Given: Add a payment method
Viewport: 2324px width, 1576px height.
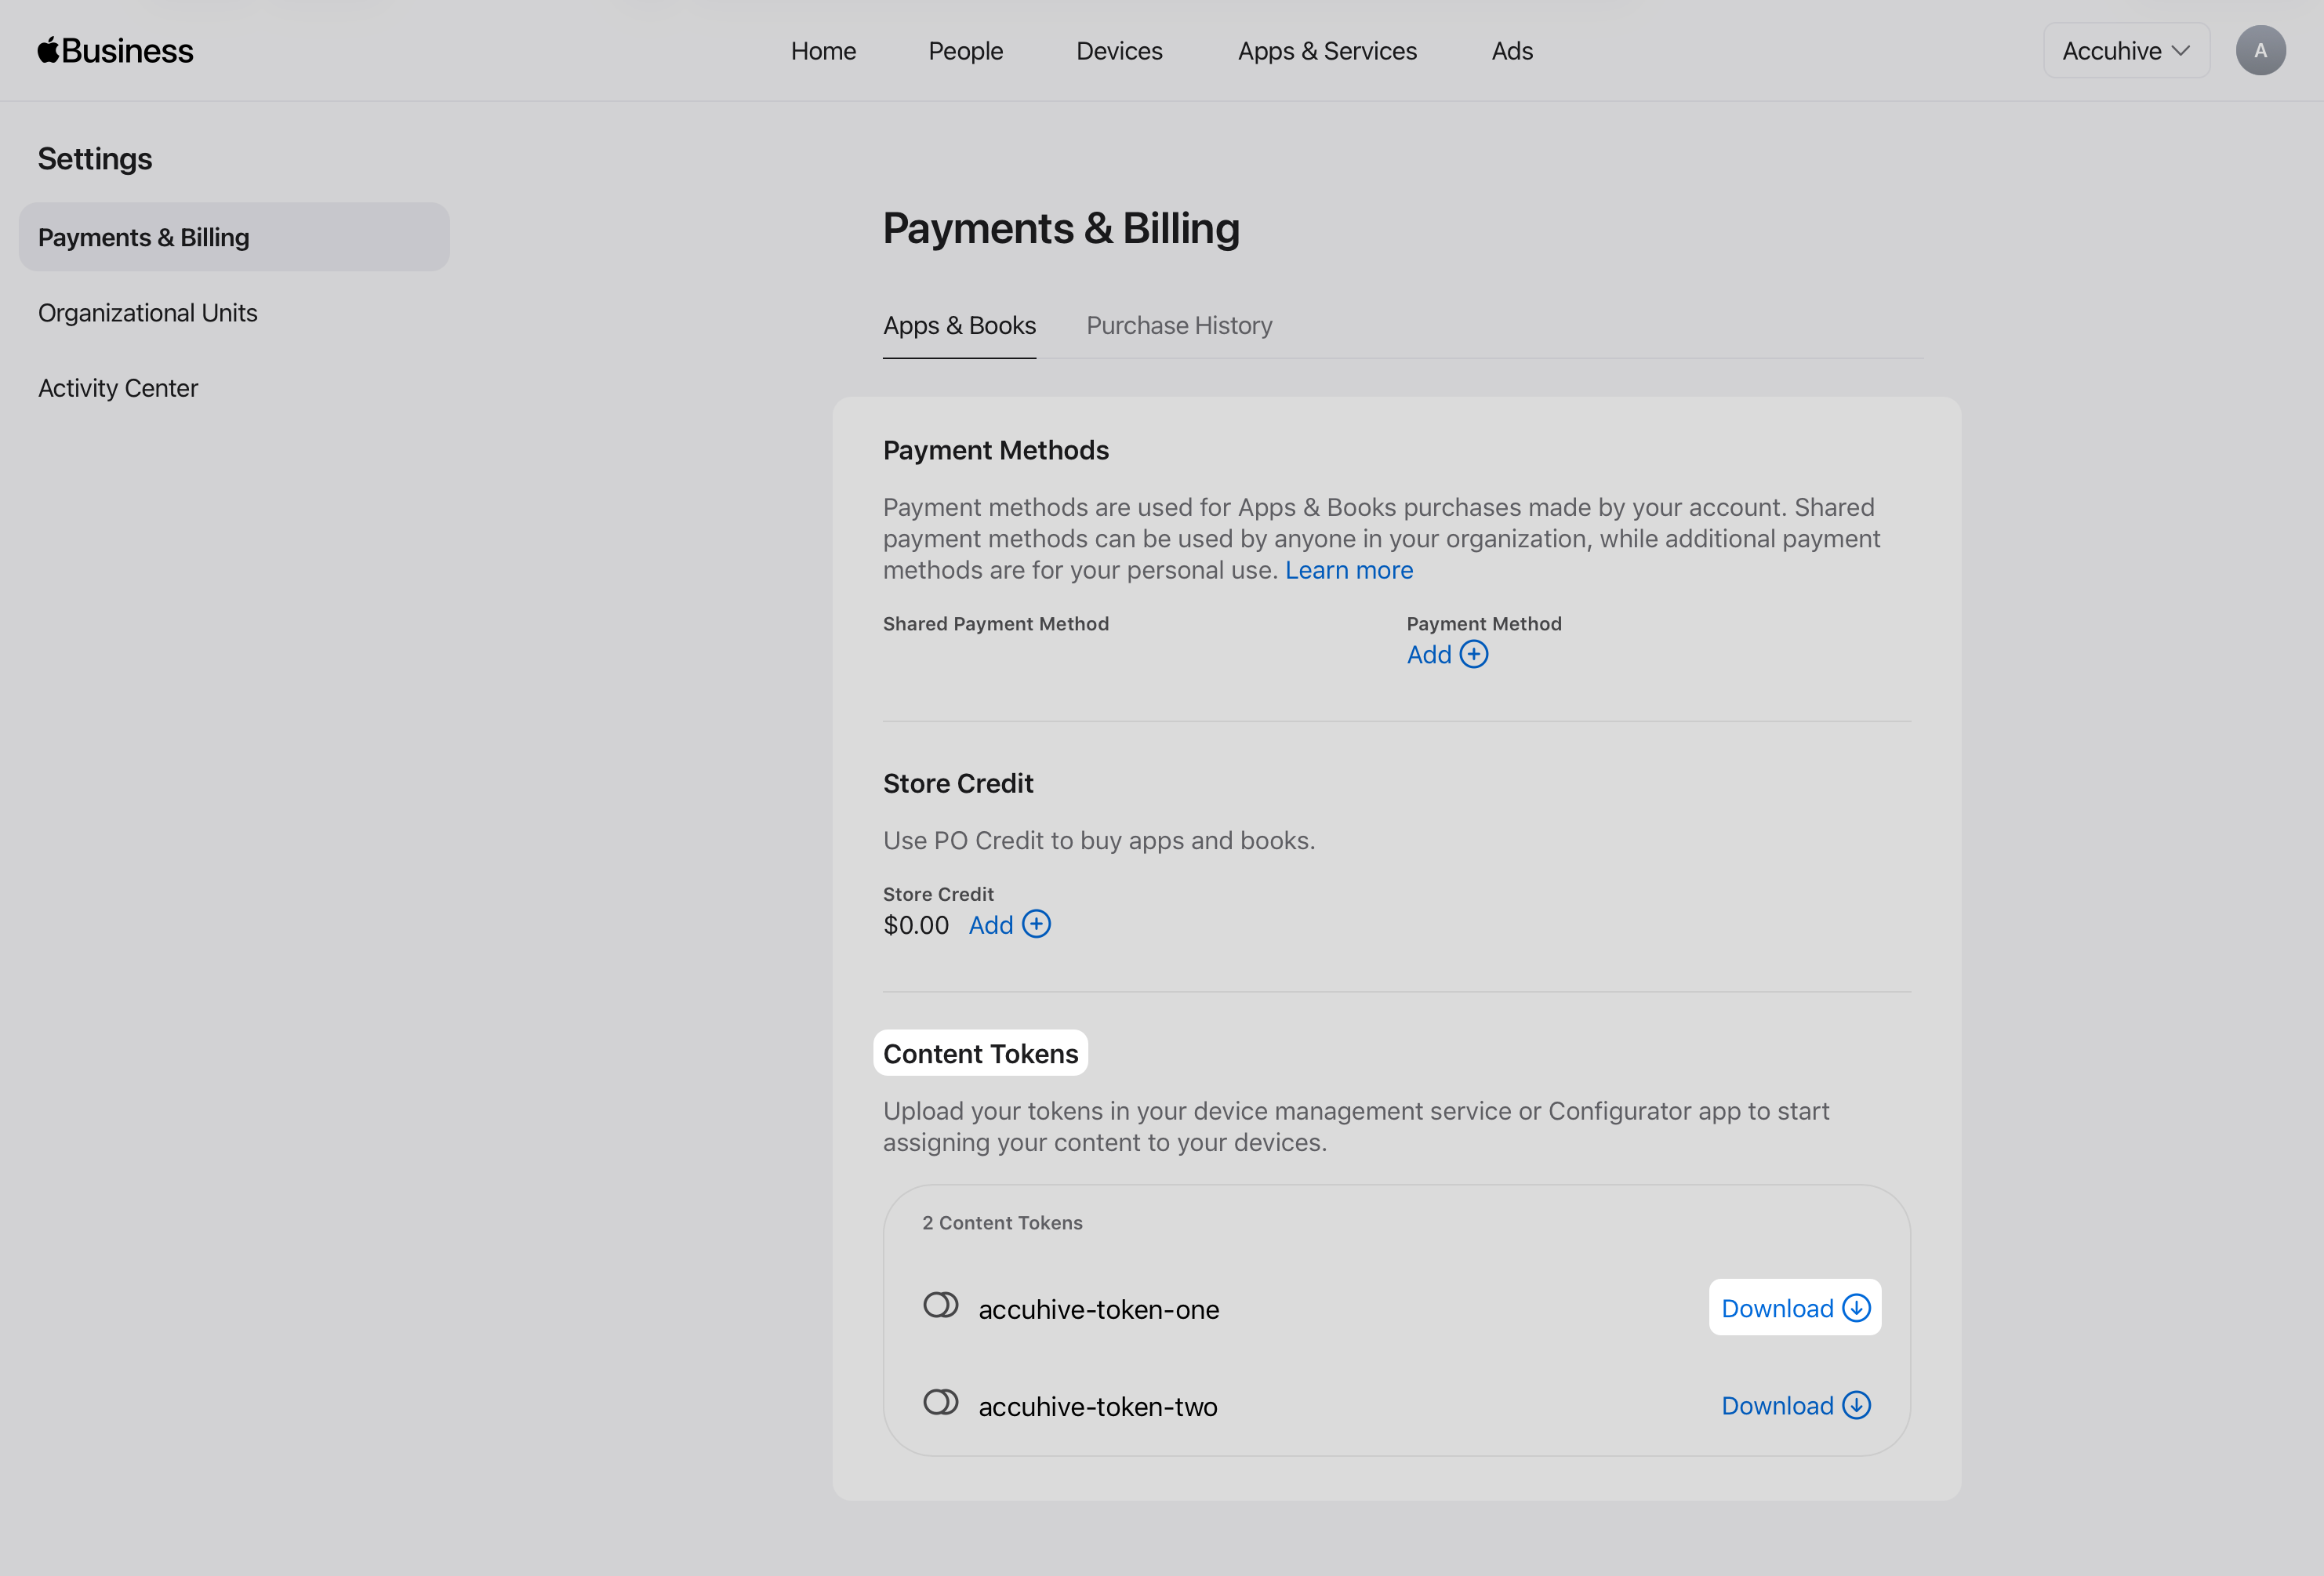Looking at the screenshot, I should (x=1447, y=654).
